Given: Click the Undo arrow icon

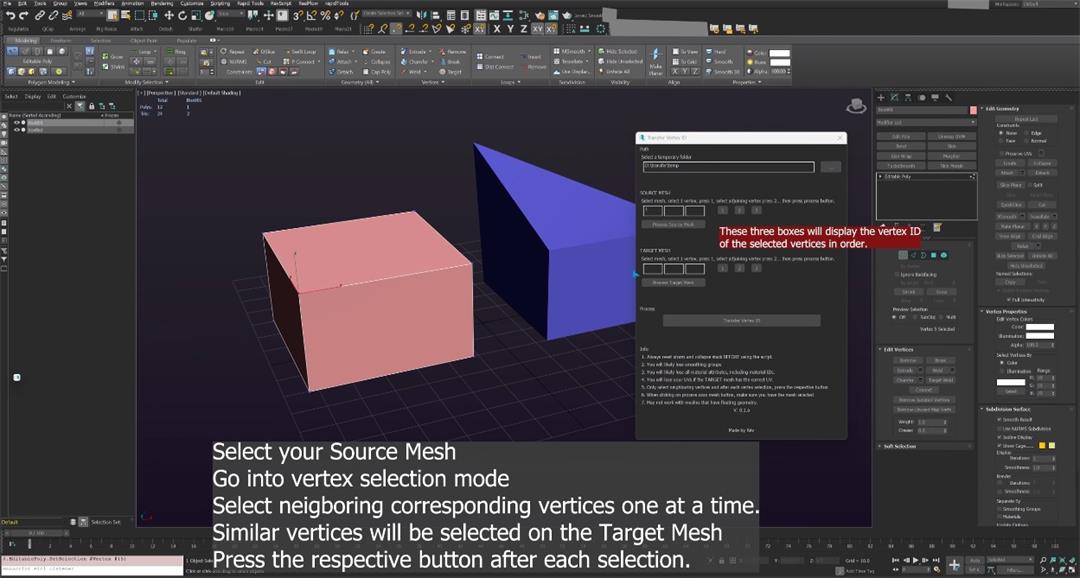Looking at the screenshot, I should coord(9,15).
